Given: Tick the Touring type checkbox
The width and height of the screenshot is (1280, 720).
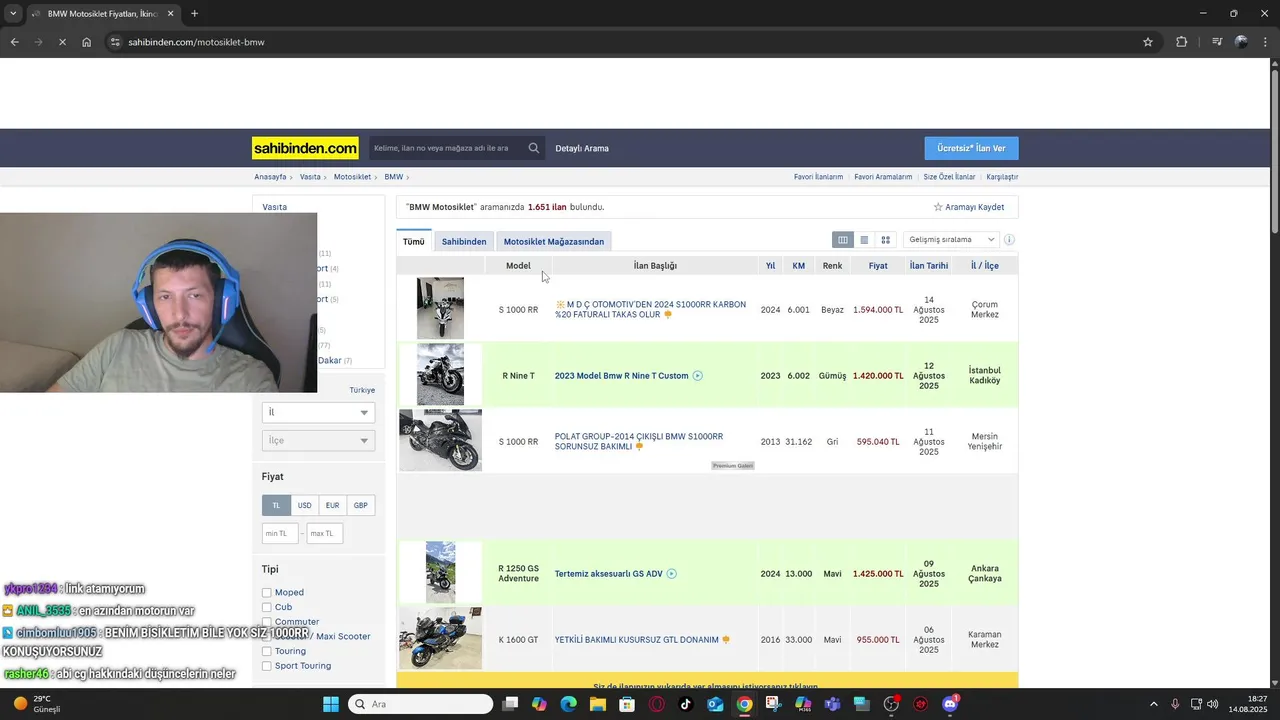Looking at the screenshot, I should [x=267, y=651].
